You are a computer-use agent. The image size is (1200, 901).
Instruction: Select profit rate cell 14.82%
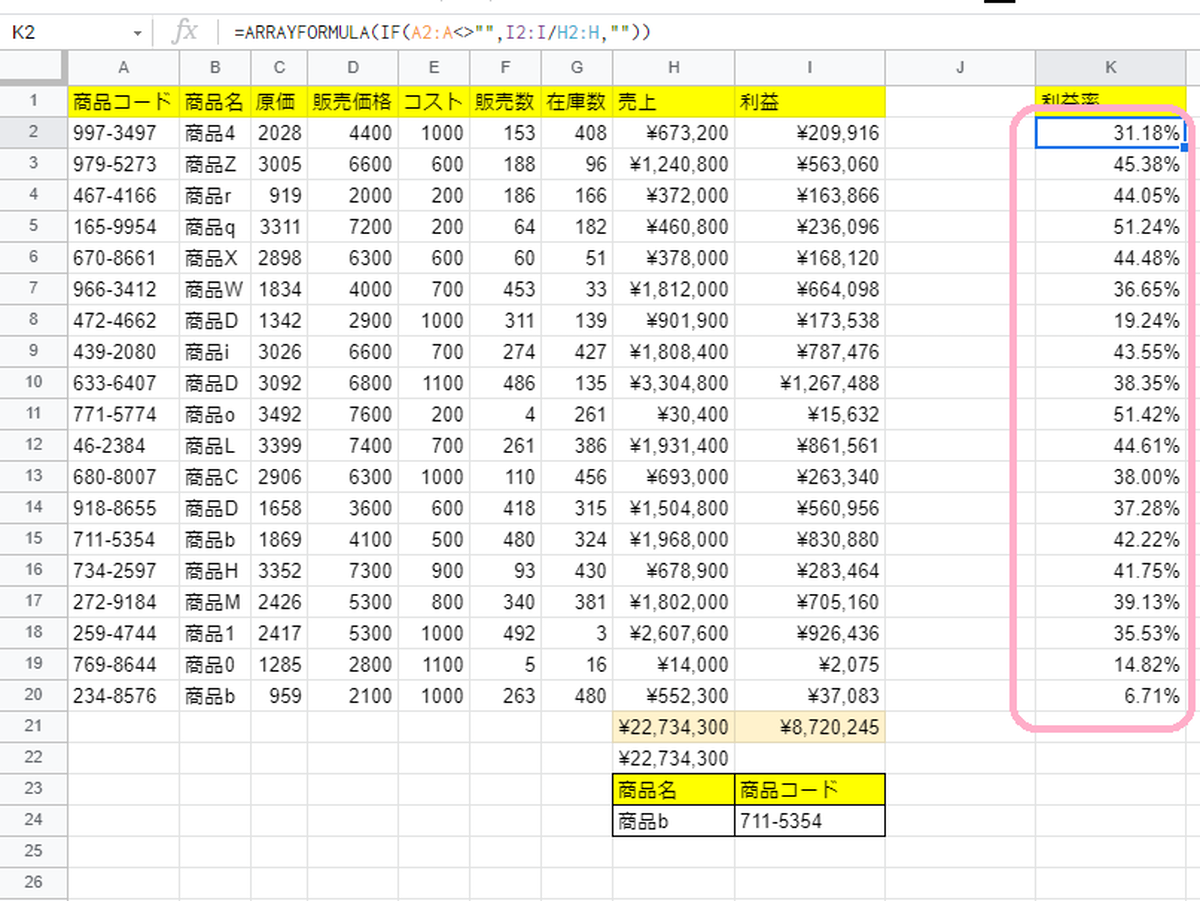[1111, 664]
